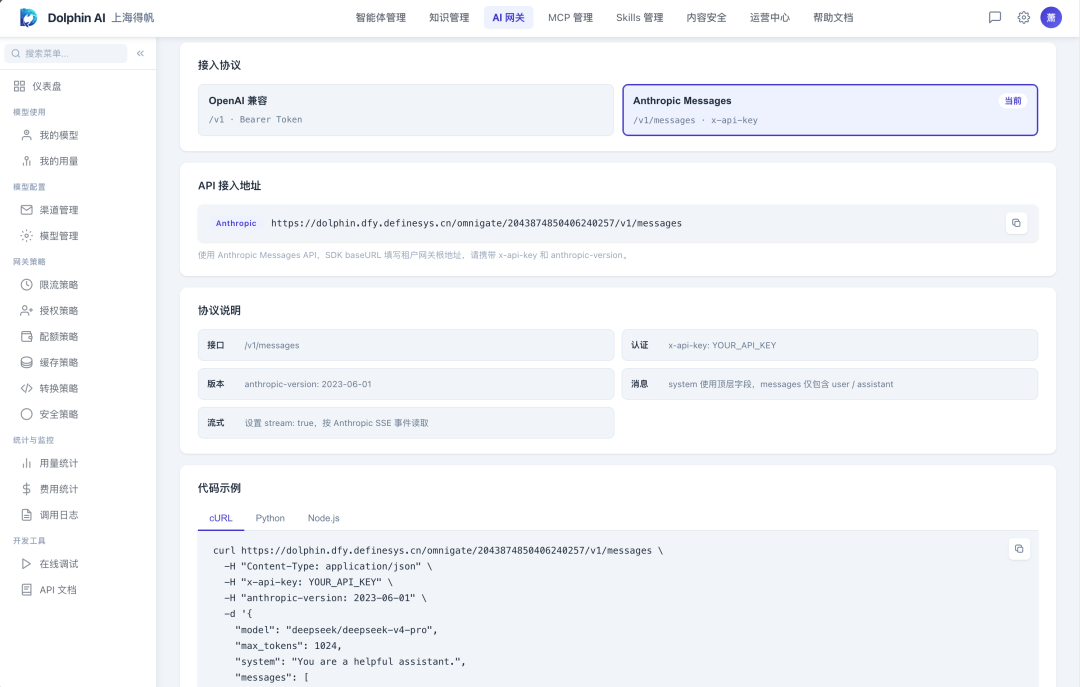Open the chat message icon in header
Image resolution: width=1080 pixels, height=687 pixels.
point(995,18)
